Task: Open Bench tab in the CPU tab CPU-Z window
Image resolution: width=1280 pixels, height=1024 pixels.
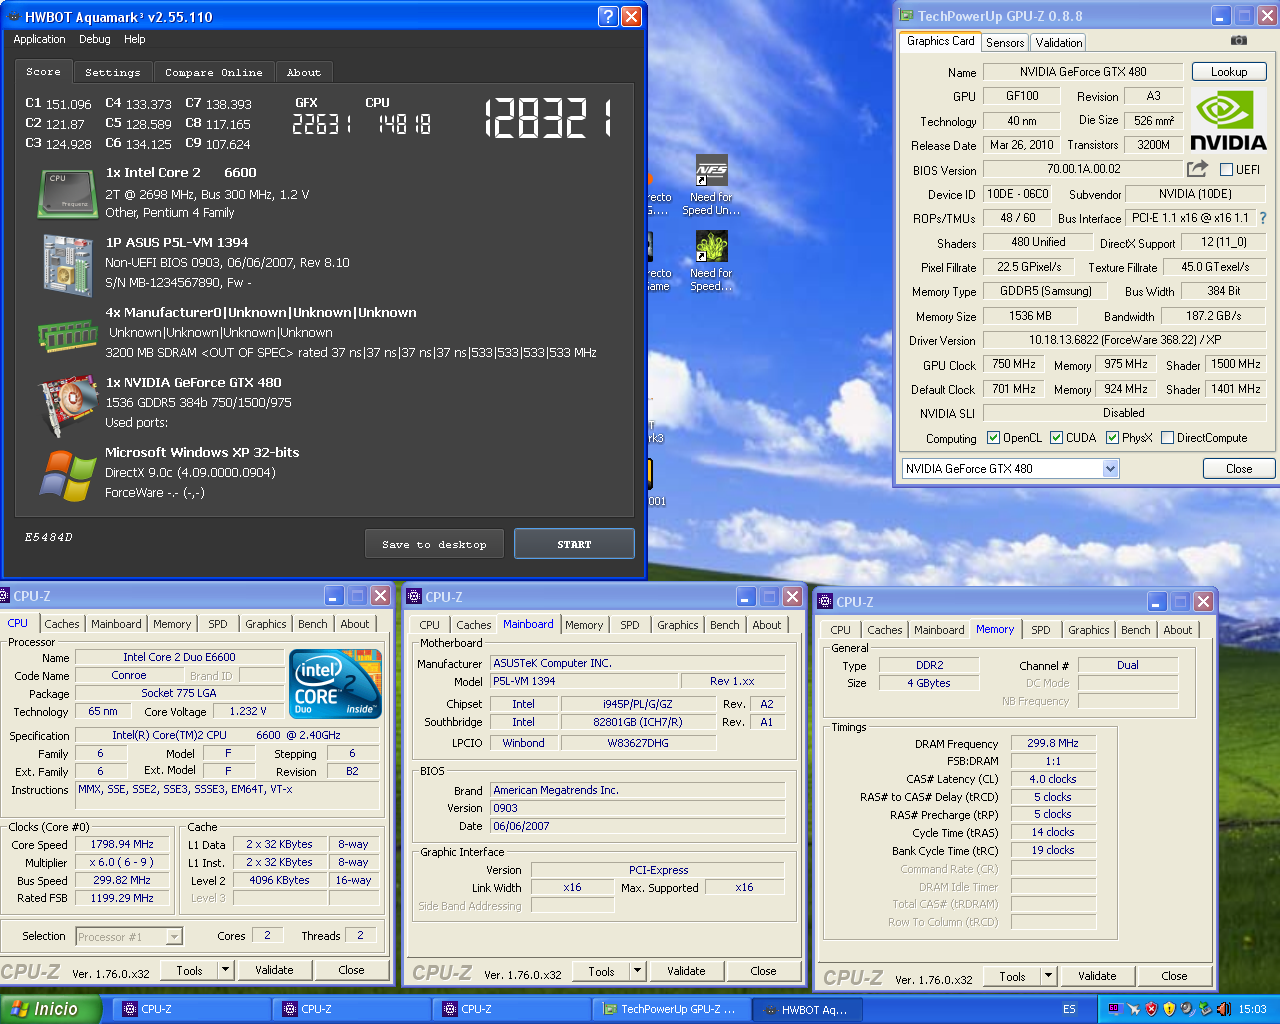Action: (x=313, y=624)
